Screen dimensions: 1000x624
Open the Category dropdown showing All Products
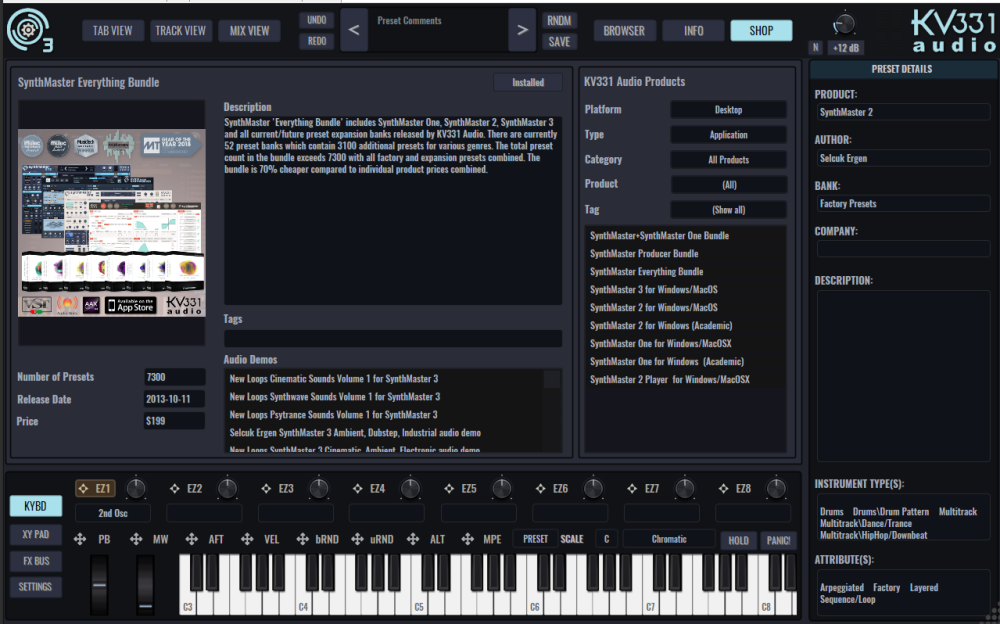click(x=728, y=160)
